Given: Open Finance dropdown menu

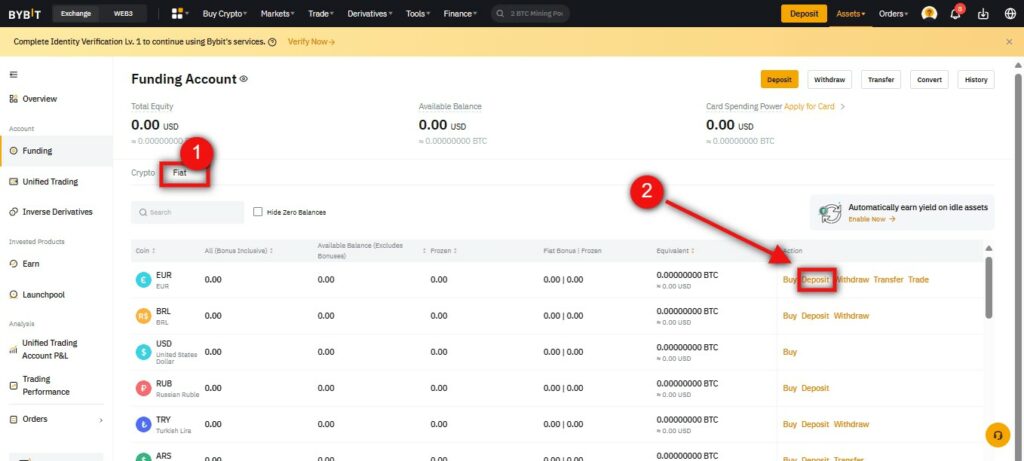Looking at the screenshot, I should pyautogui.click(x=460, y=14).
